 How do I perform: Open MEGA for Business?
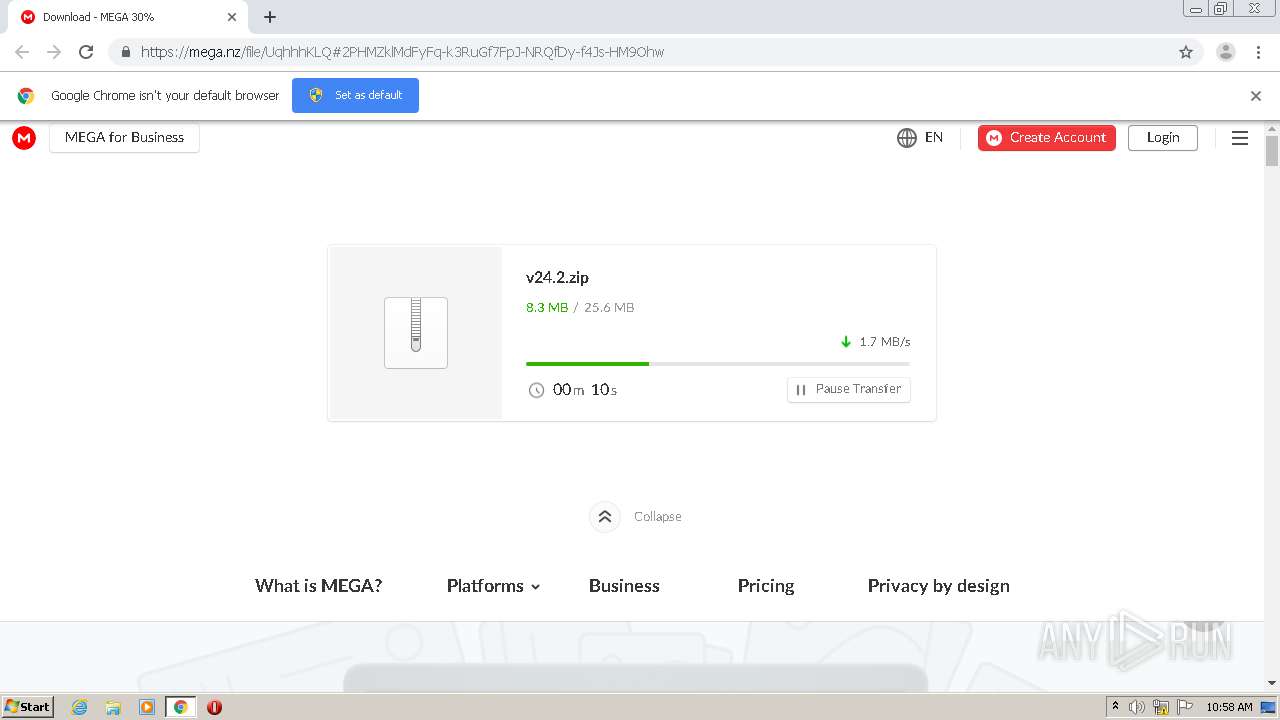pos(124,138)
